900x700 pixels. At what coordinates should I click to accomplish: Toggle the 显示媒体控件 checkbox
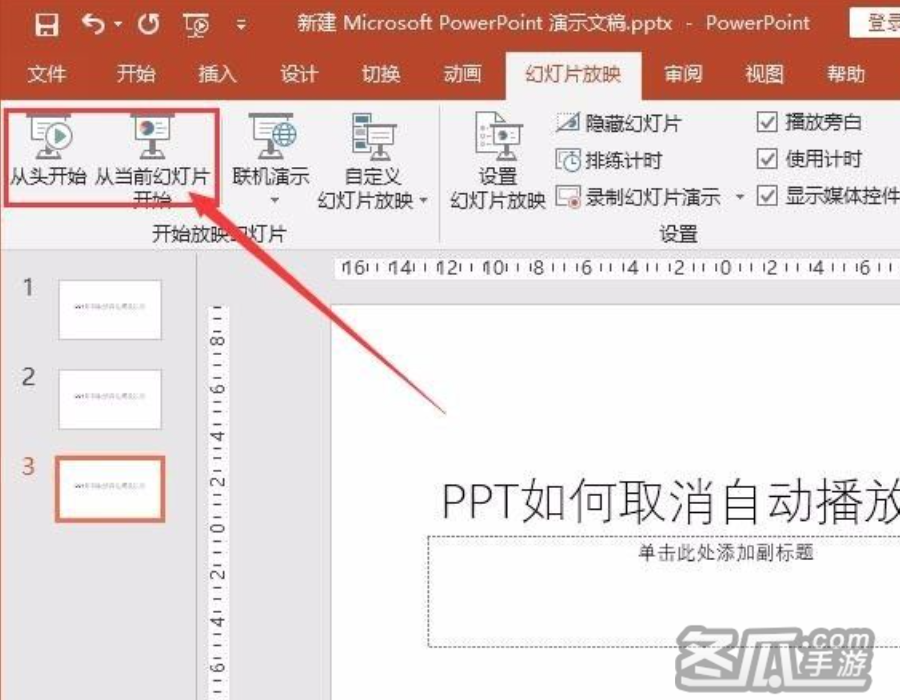(x=767, y=196)
